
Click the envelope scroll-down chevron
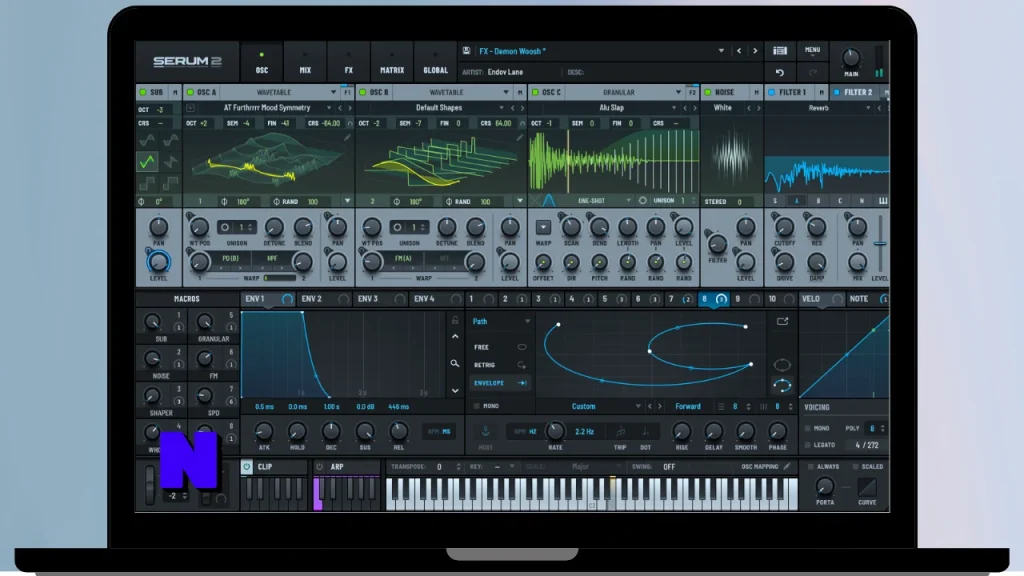455,391
